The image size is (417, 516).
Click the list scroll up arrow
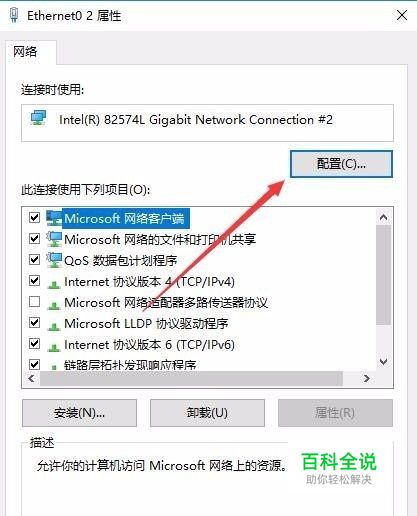point(383,217)
